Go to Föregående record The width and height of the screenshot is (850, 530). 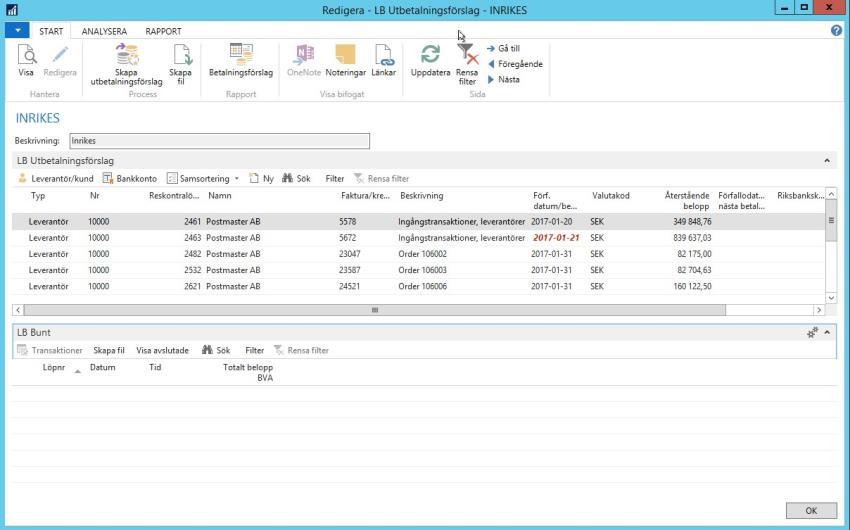point(515,64)
